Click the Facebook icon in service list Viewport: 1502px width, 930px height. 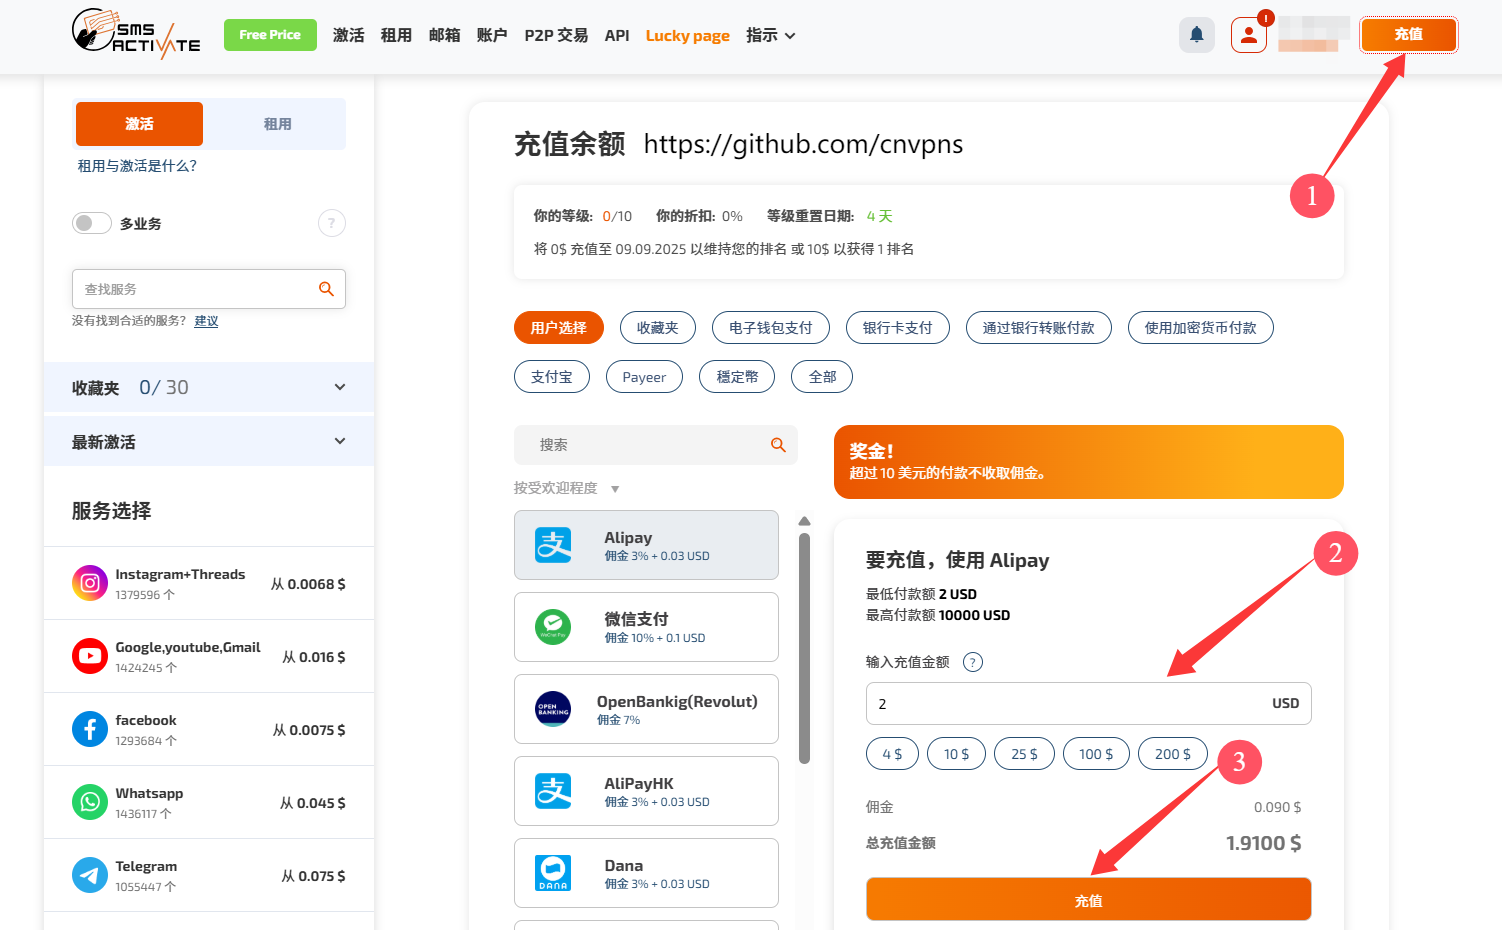(90, 729)
